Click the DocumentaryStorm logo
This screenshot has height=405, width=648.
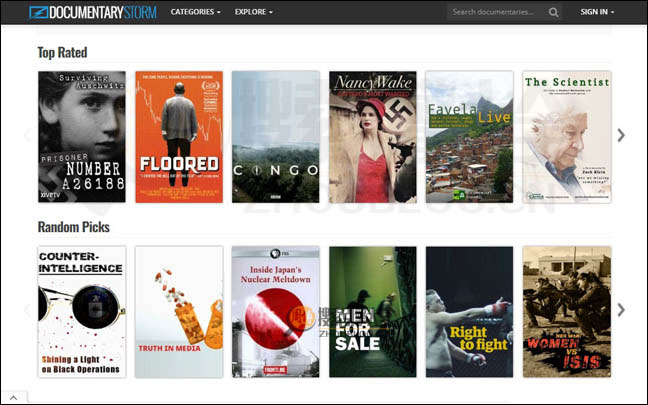click(x=93, y=12)
